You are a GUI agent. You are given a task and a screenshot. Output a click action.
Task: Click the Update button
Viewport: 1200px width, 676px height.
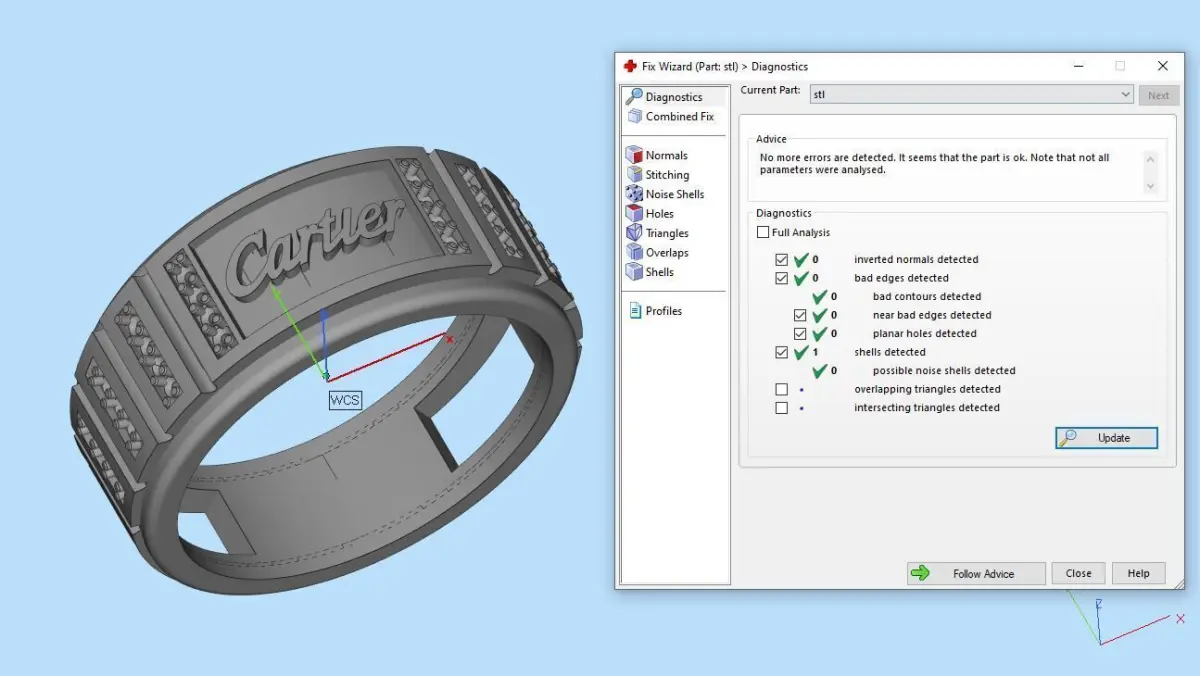(x=1106, y=438)
